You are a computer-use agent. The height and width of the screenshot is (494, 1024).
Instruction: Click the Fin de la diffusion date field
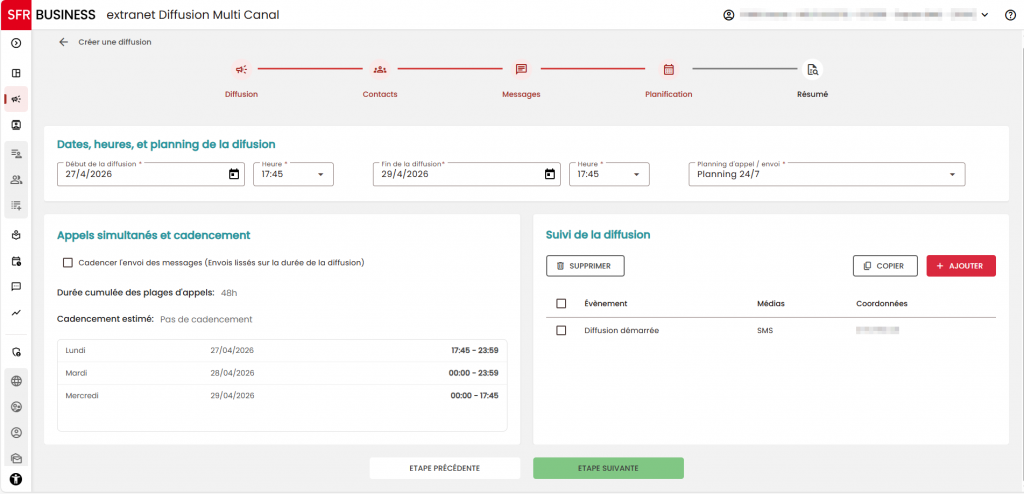click(467, 174)
